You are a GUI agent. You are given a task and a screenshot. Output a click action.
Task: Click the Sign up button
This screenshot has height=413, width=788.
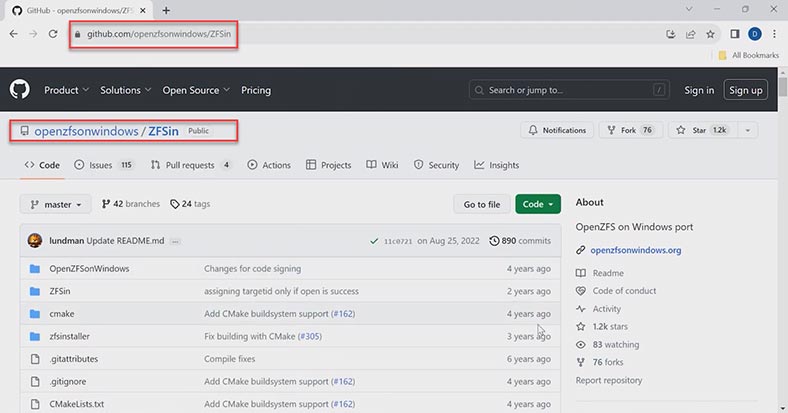coord(745,90)
